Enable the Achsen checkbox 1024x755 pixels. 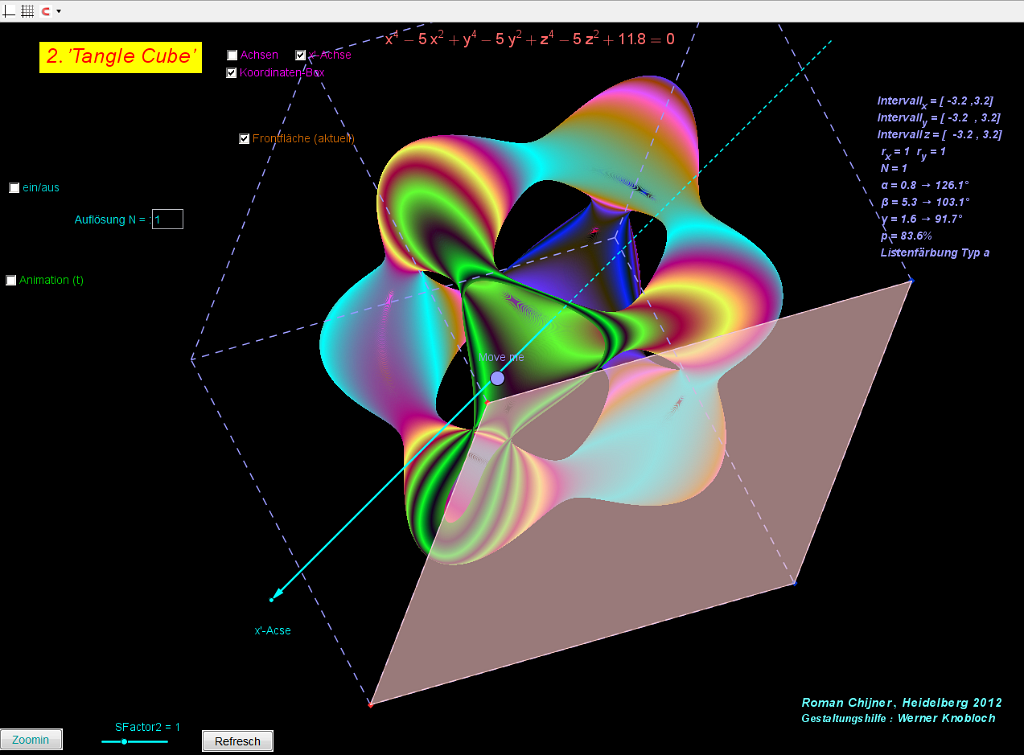click(232, 55)
